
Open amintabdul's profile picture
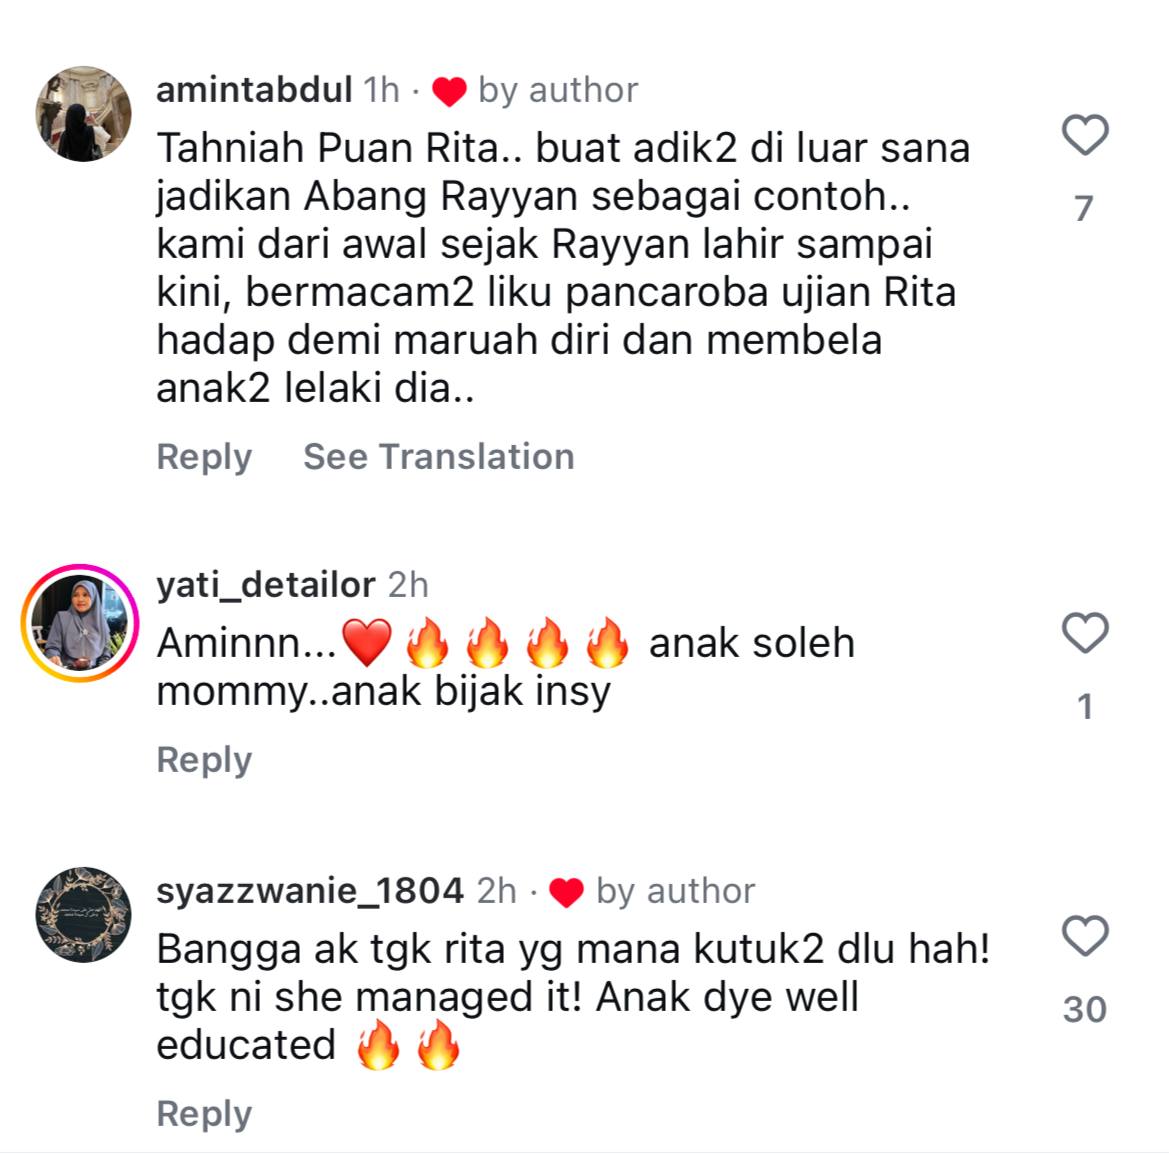(x=84, y=114)
